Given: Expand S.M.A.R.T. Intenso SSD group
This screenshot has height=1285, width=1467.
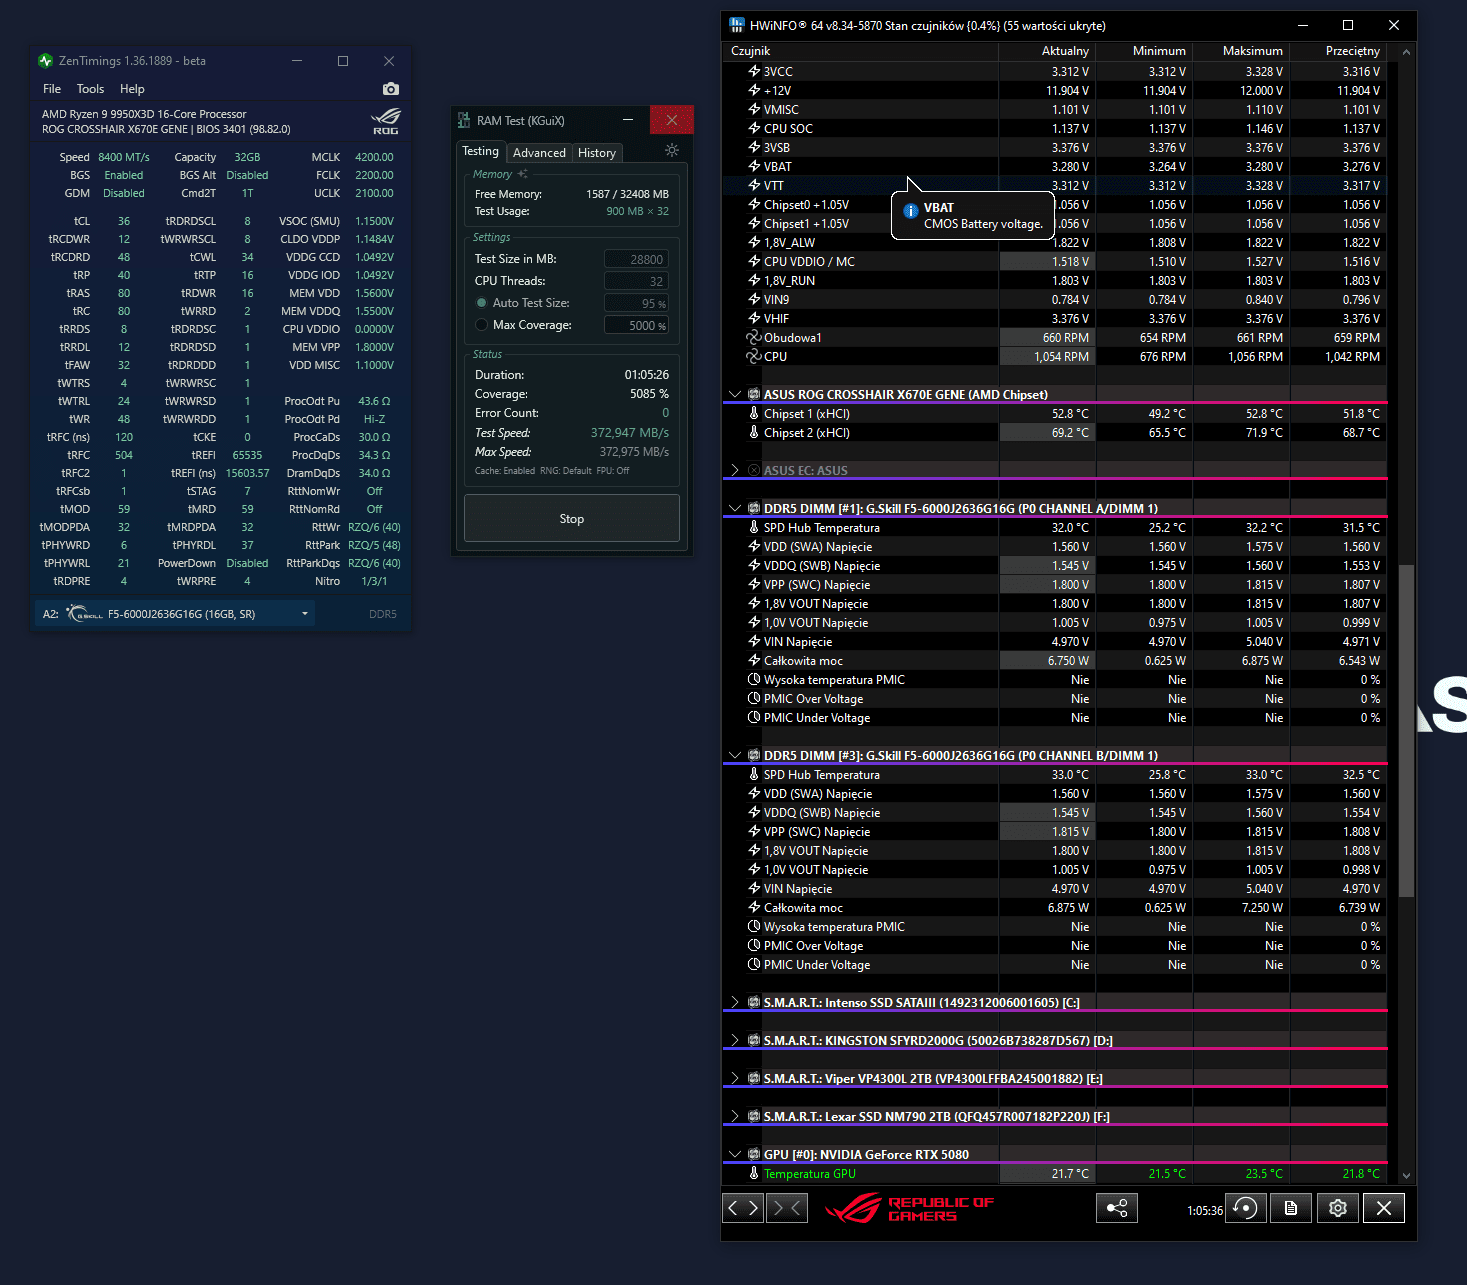Looking at the screenshot, I should (735, 1003).
